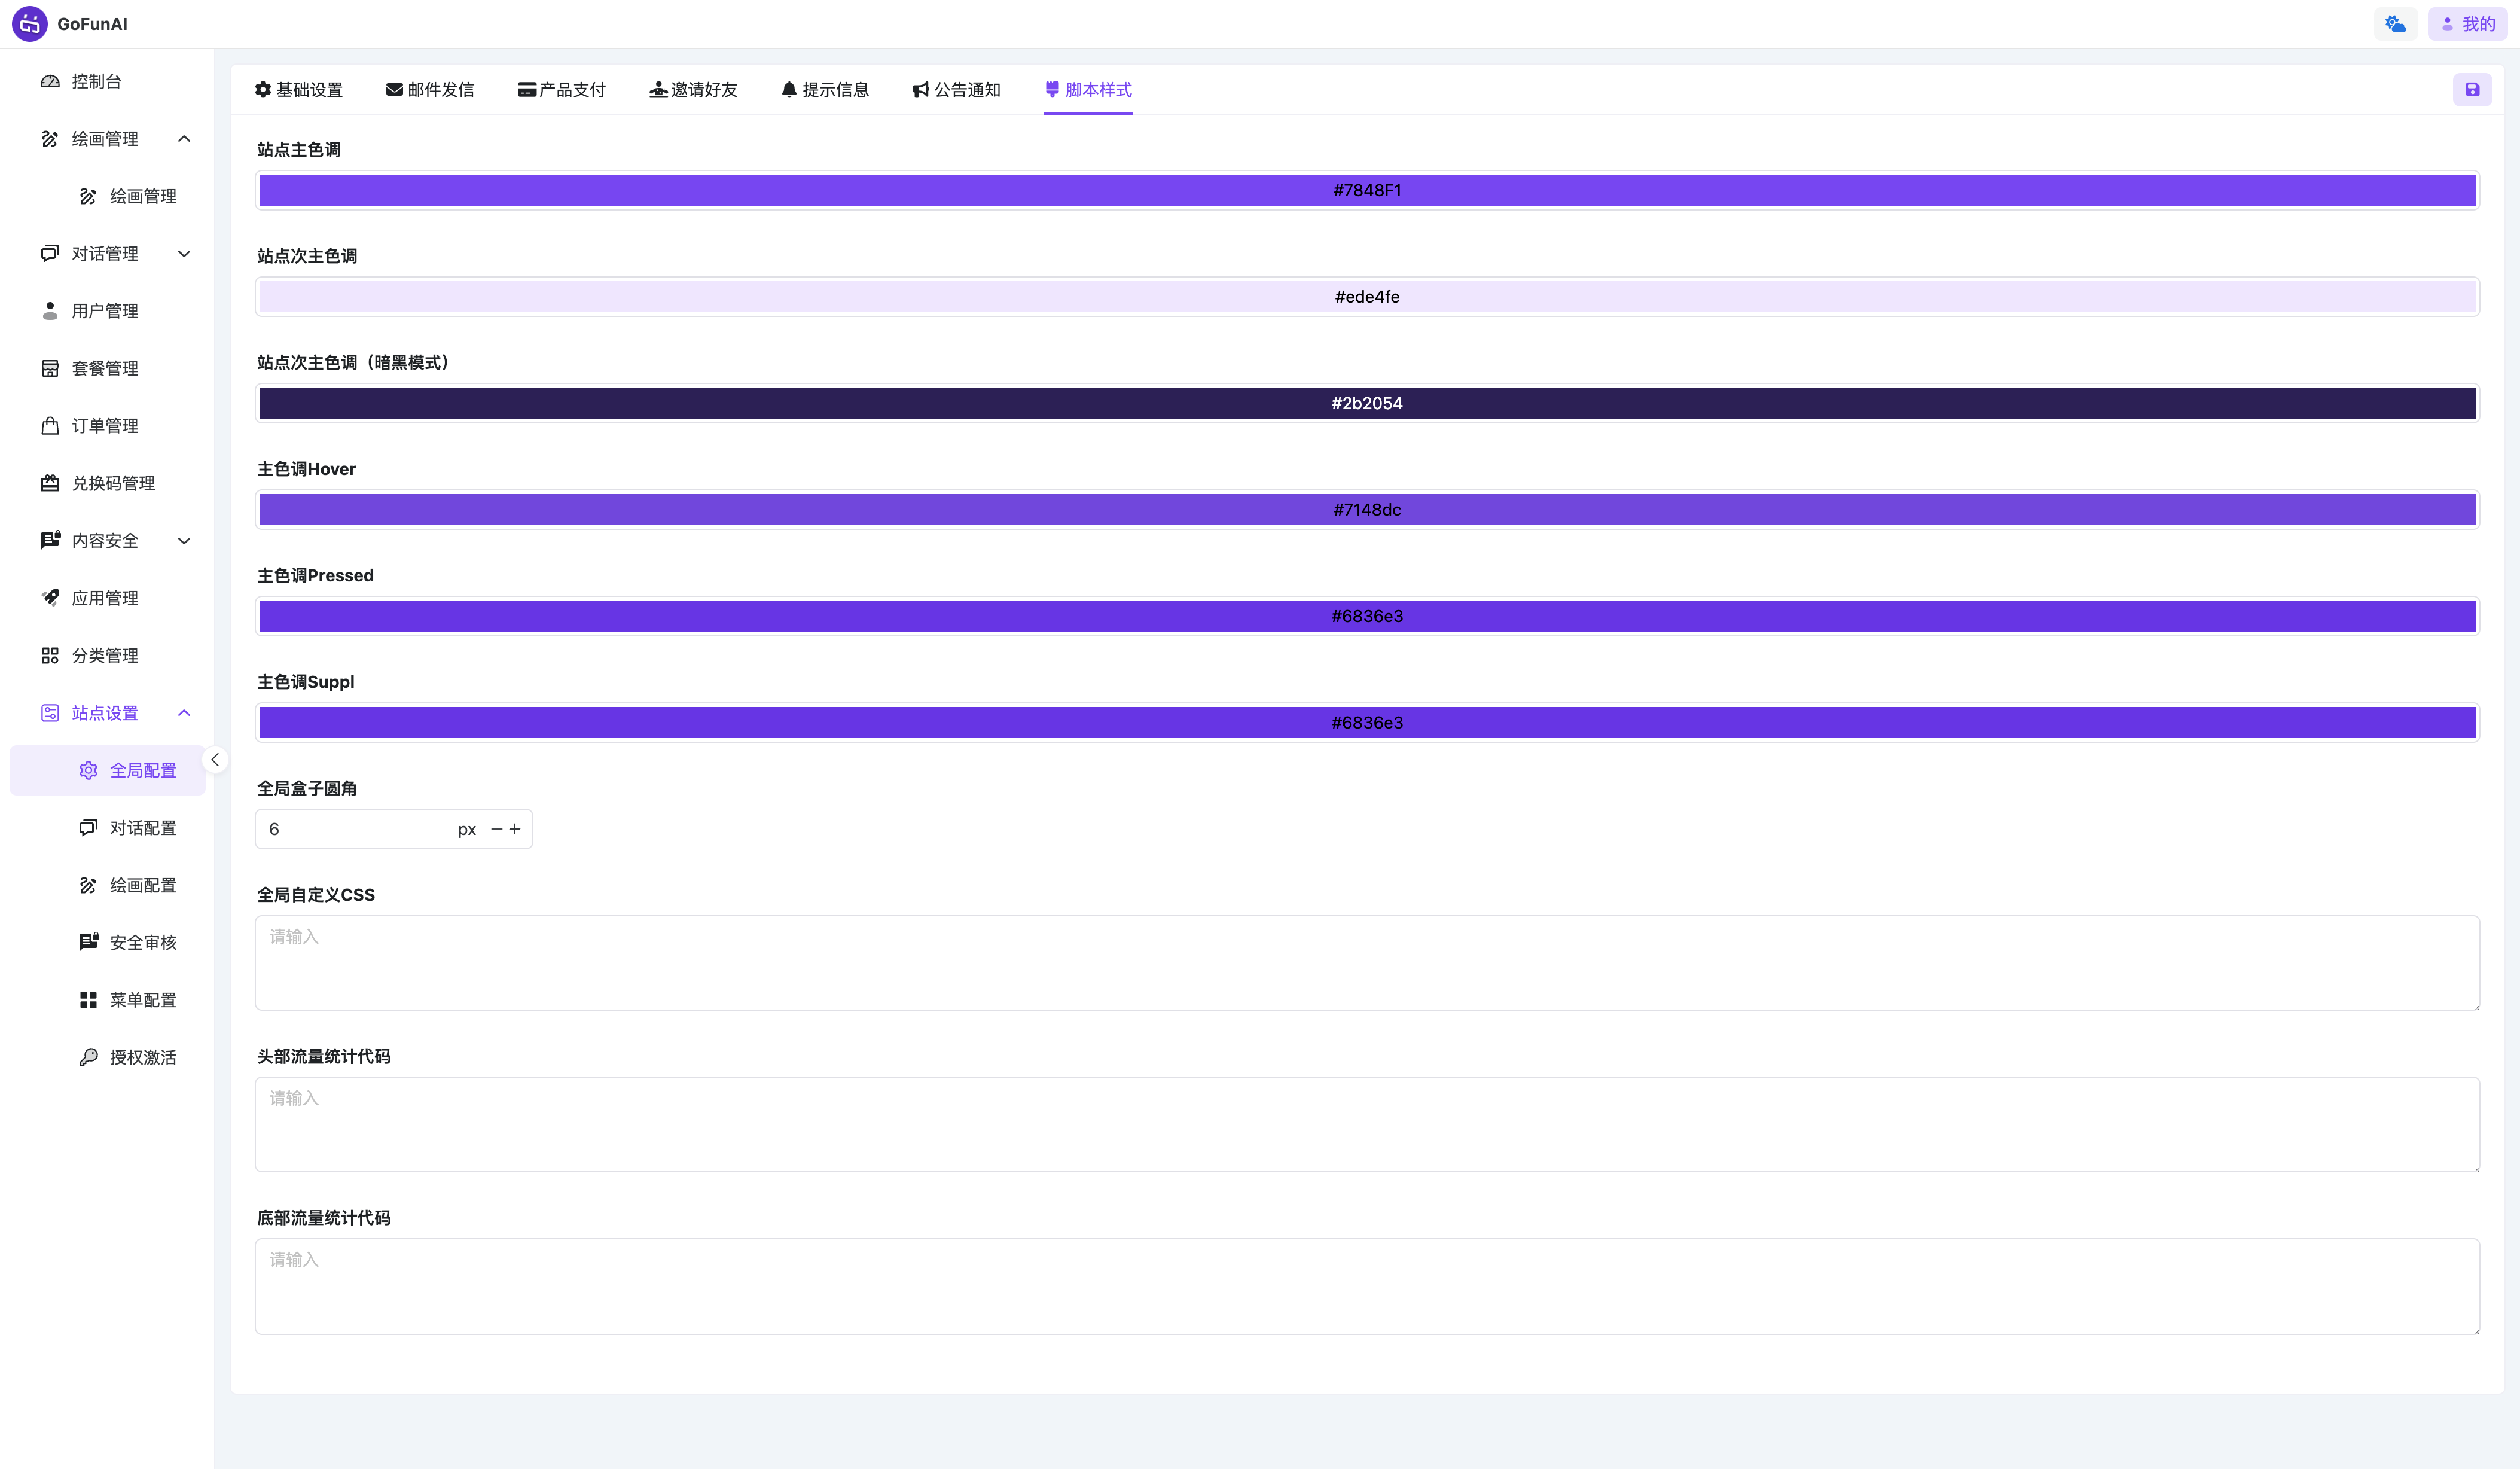Viewport: 2520px width, 1469px height.
Task: Click the save icon button
Action: (2471, 90)
